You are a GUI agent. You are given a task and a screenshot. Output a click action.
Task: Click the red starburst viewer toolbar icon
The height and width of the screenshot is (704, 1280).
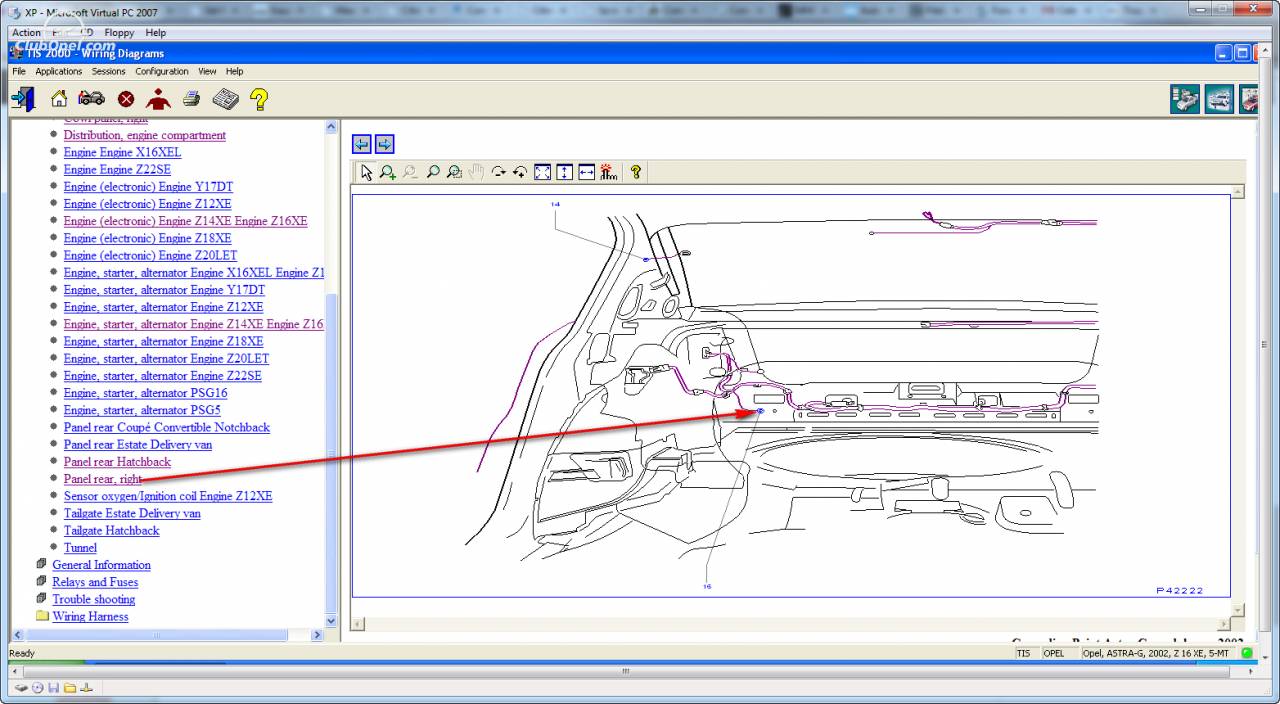pyautogui.click(x=608, y=172)
